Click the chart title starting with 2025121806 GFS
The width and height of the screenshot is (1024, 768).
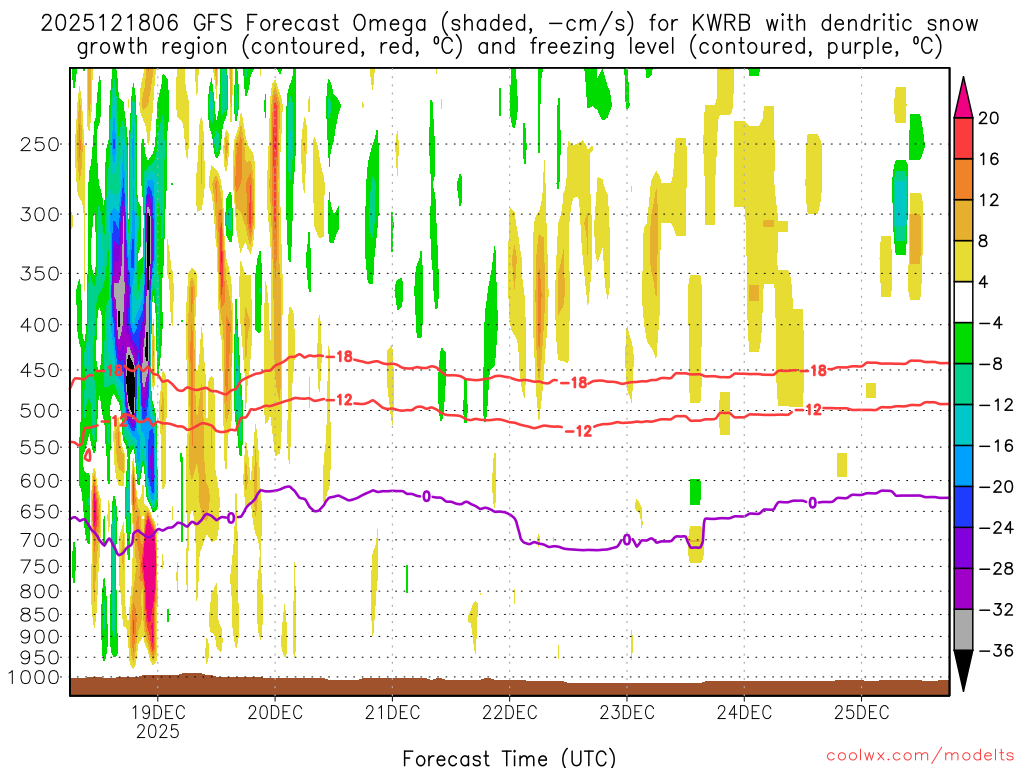pyautogui.click(x=509, y=24)
